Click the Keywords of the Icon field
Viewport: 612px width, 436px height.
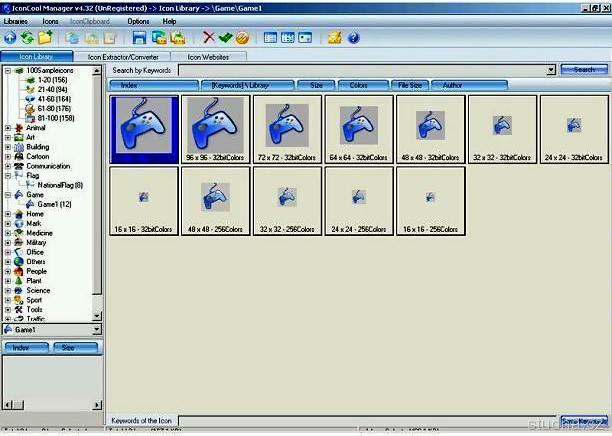(367, 421)
